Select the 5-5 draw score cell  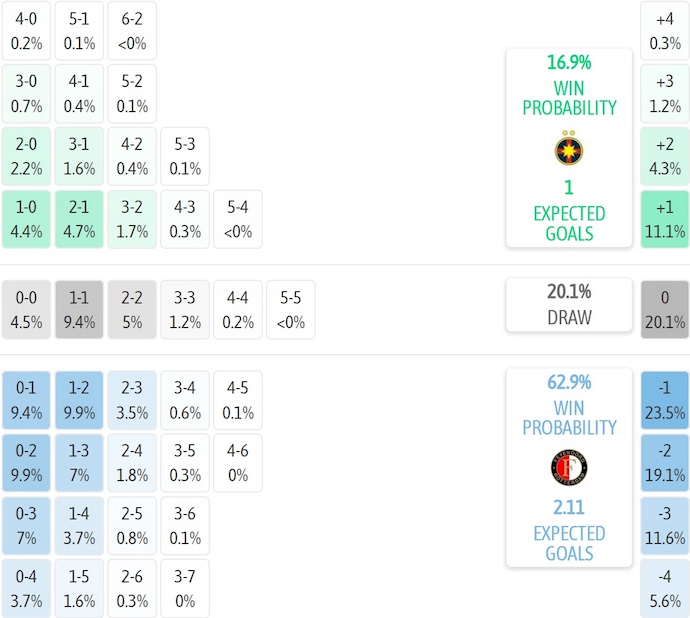tap(291, 309)
